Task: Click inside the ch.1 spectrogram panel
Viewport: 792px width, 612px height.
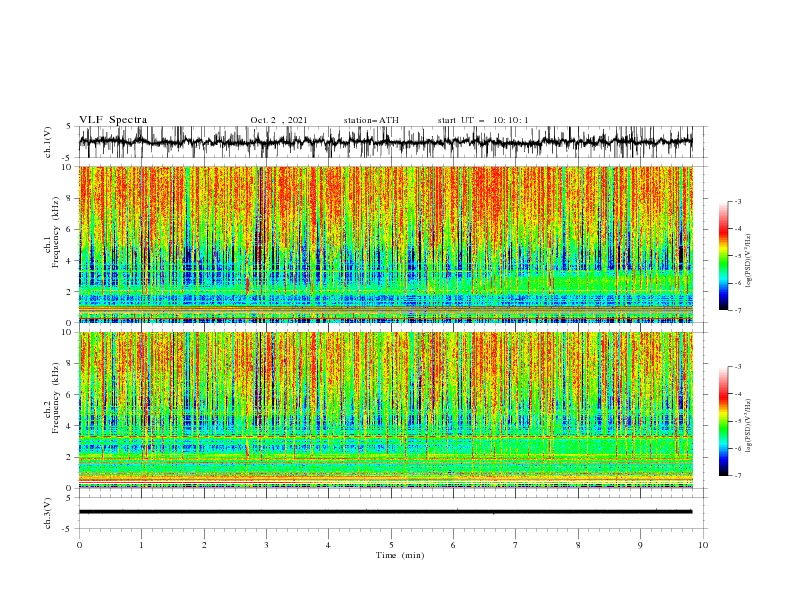Action: pyautogui.click(x=385, y=244)
